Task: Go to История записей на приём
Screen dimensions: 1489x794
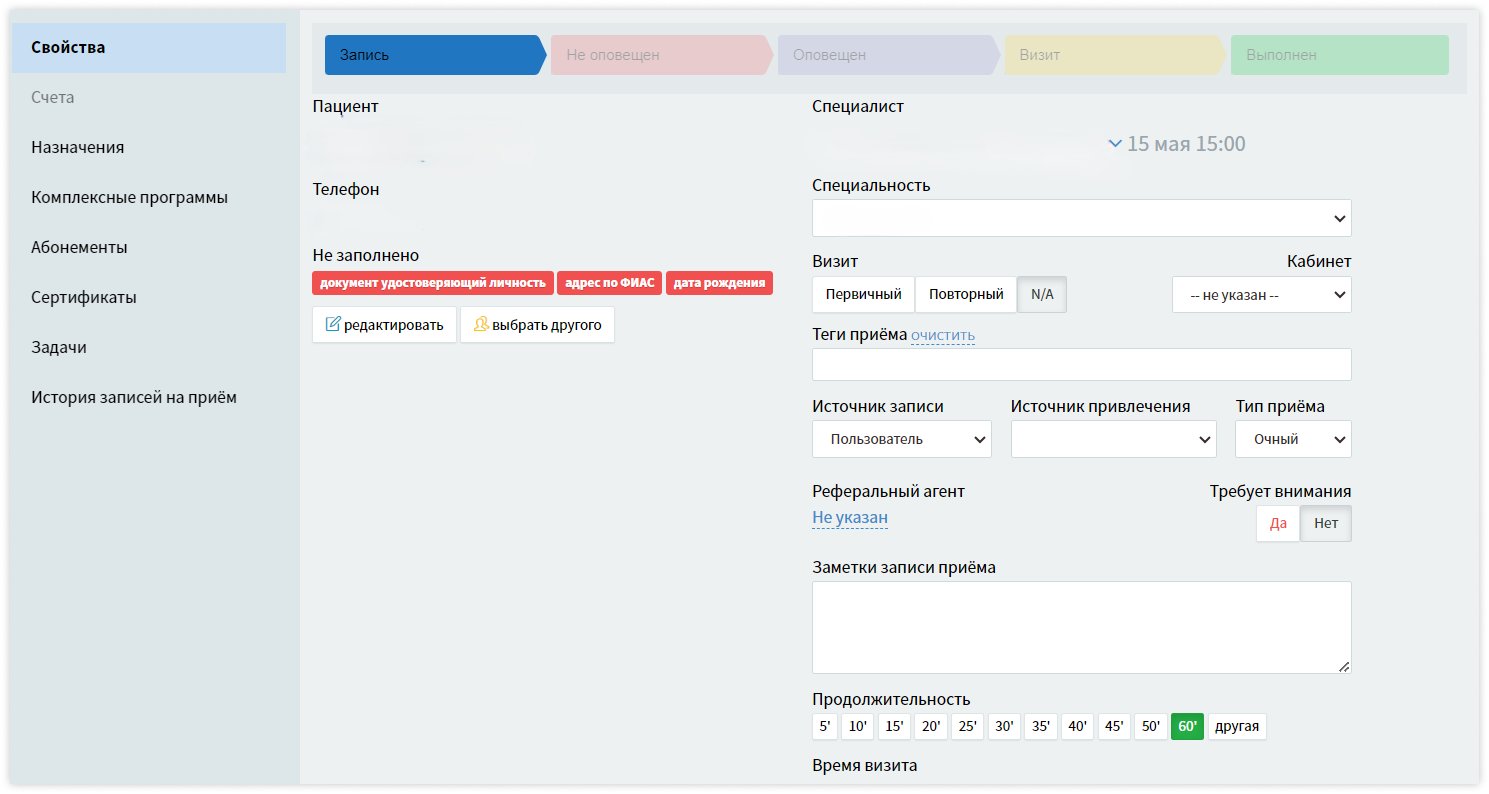Action: [x=134, y=397]
